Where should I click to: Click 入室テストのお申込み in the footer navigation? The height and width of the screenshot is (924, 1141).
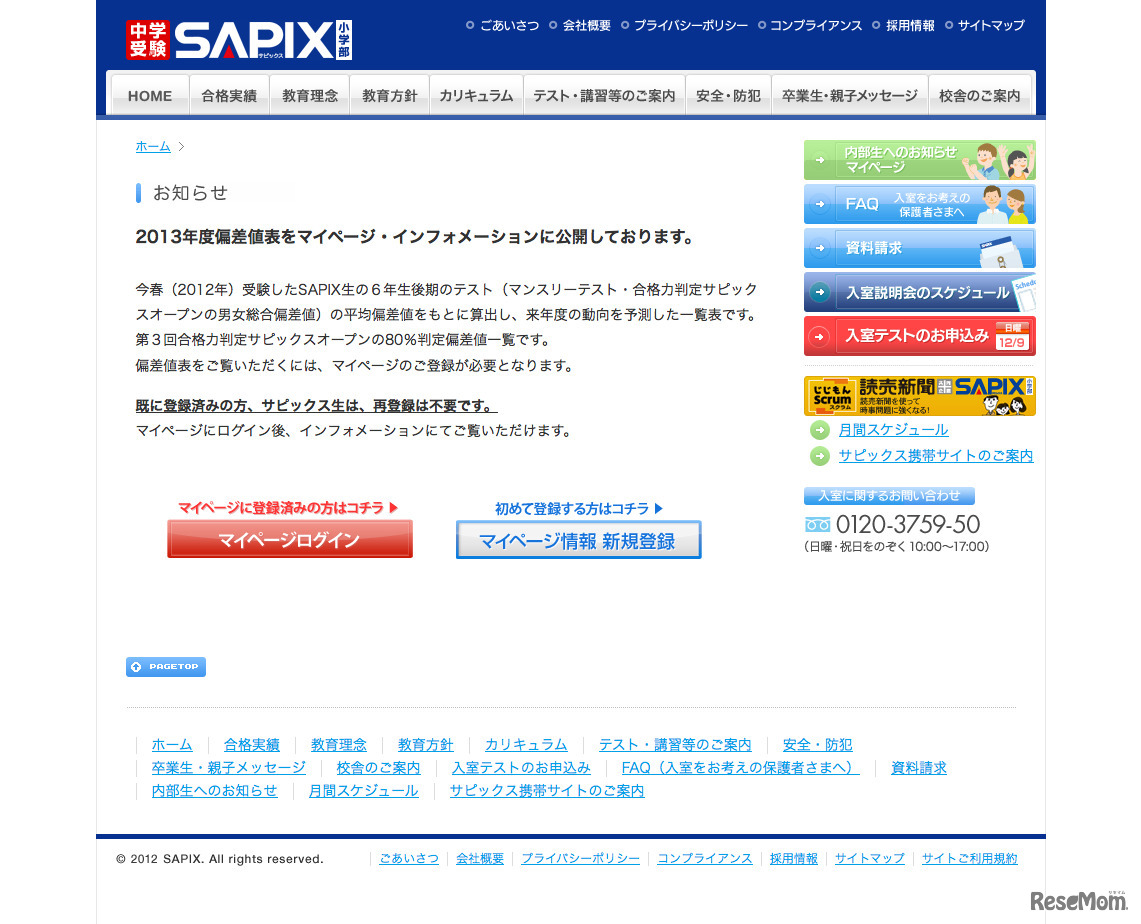tap(521, 768)
